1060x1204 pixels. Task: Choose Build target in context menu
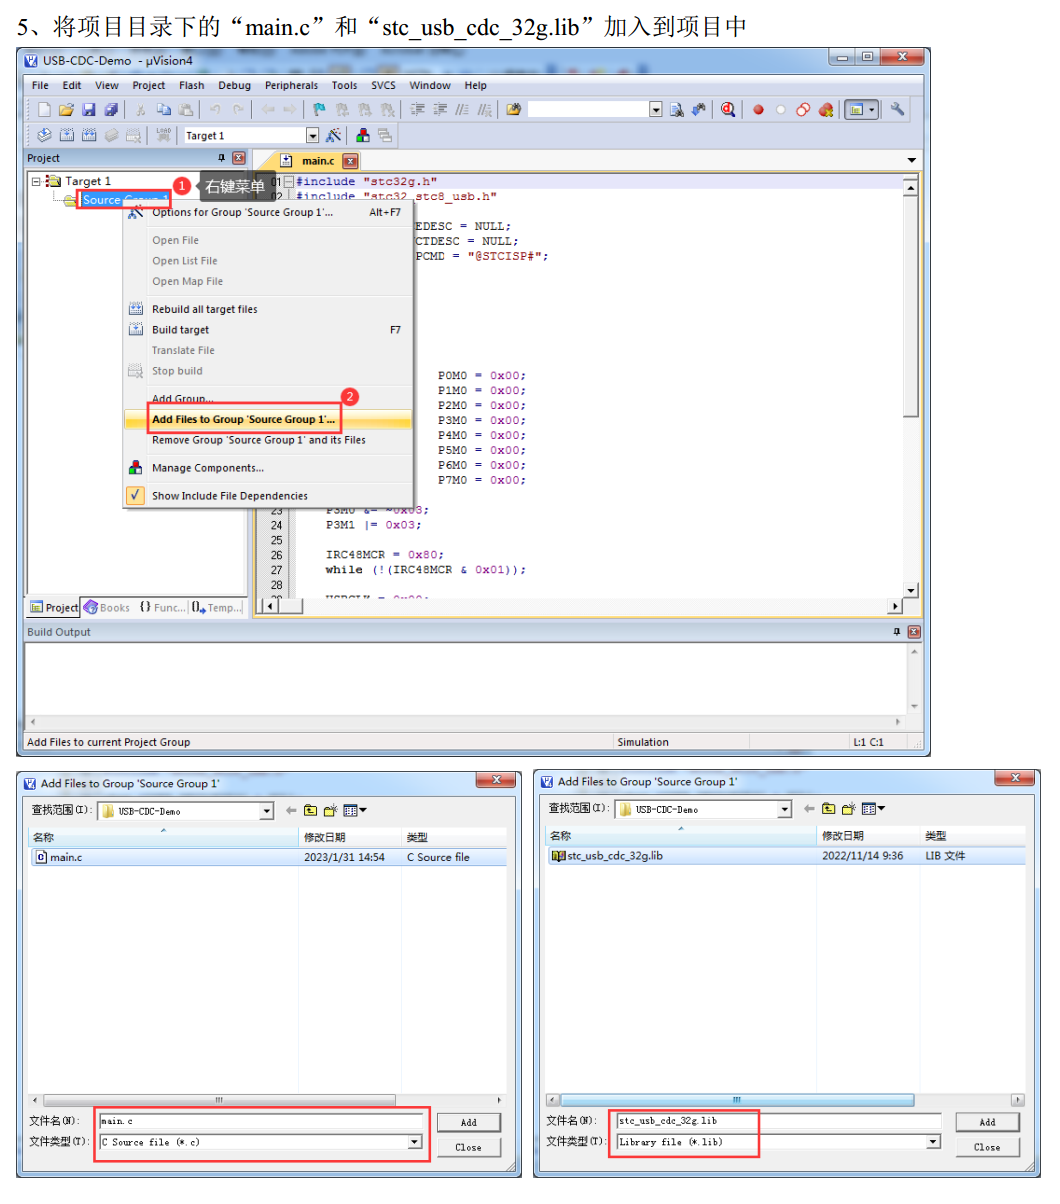point(180,330)
